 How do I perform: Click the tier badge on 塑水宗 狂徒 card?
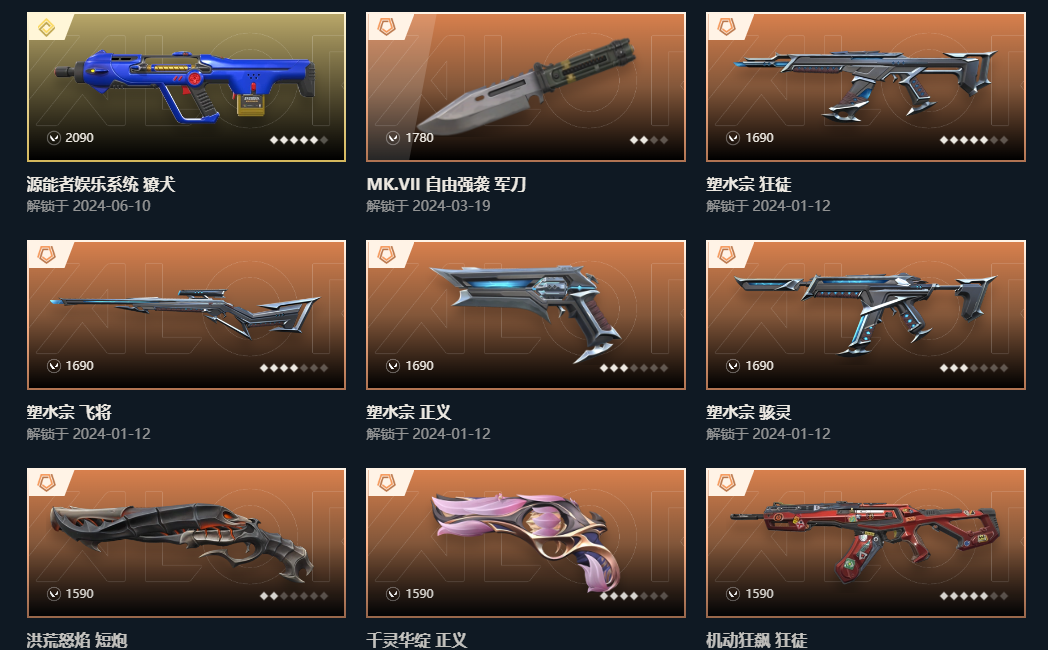coord(727,27)
